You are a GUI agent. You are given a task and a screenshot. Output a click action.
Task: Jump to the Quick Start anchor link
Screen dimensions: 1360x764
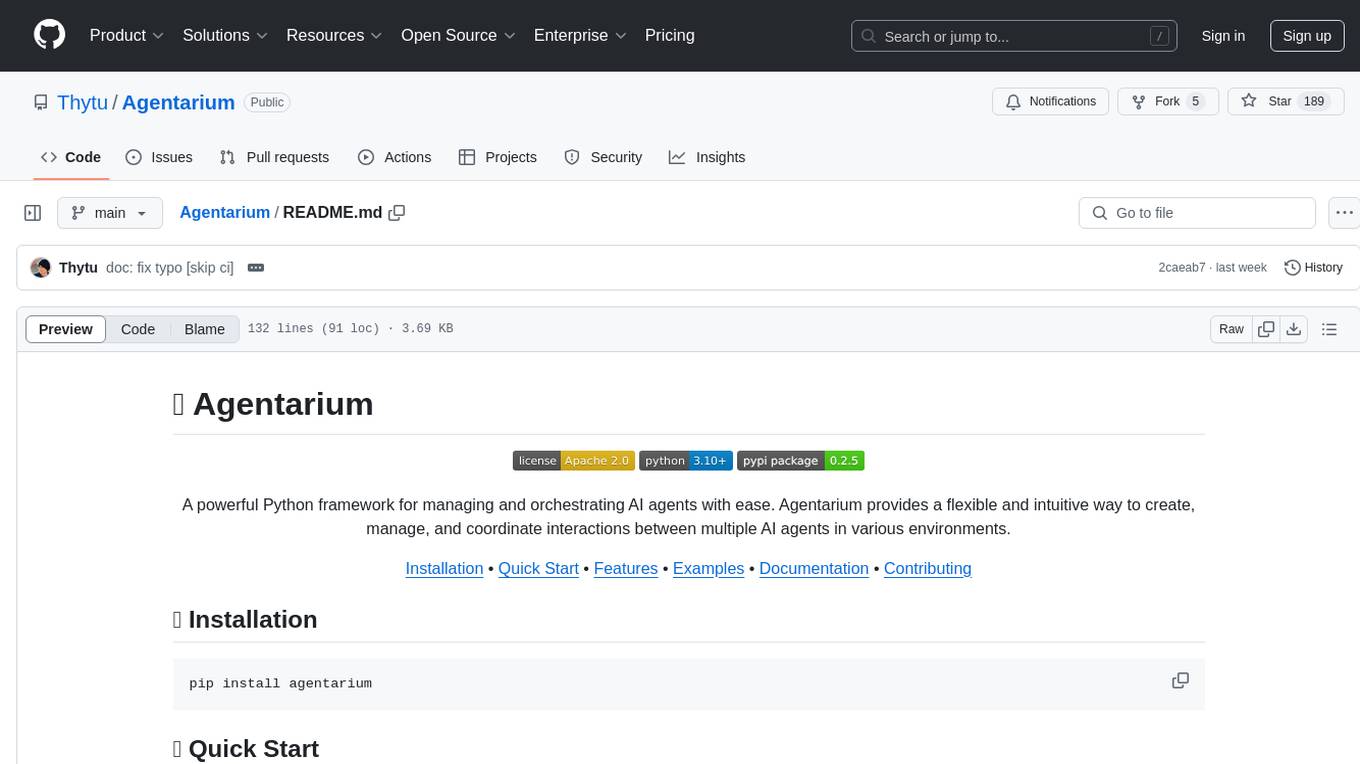538,568
